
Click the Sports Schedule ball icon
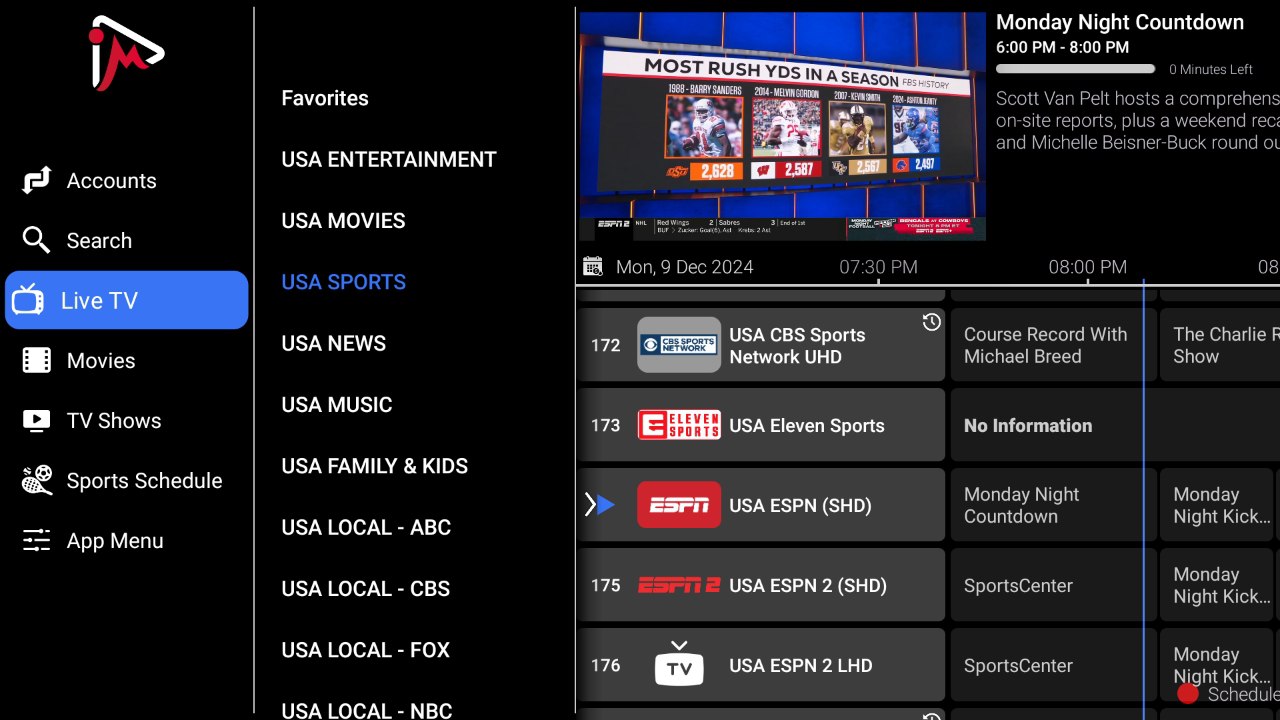pyautogui.click(x=37, y=481)
